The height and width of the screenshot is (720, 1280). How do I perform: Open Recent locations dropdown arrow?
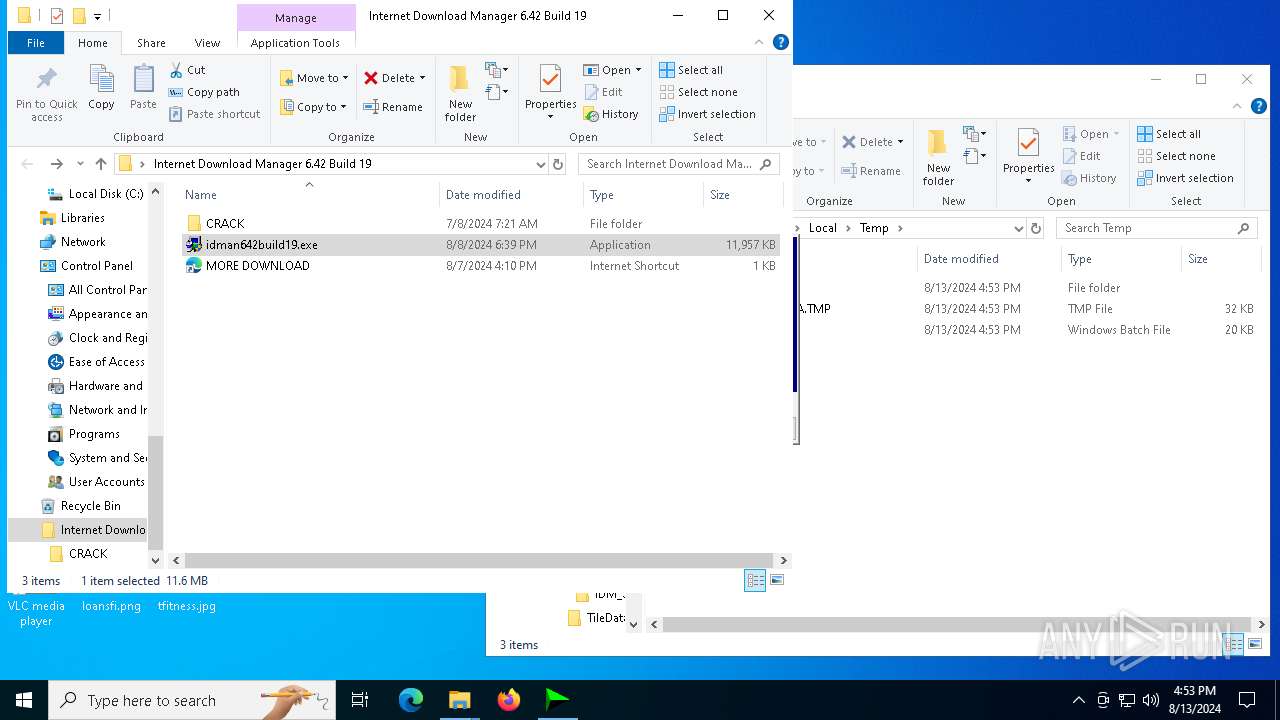[80, 164]
